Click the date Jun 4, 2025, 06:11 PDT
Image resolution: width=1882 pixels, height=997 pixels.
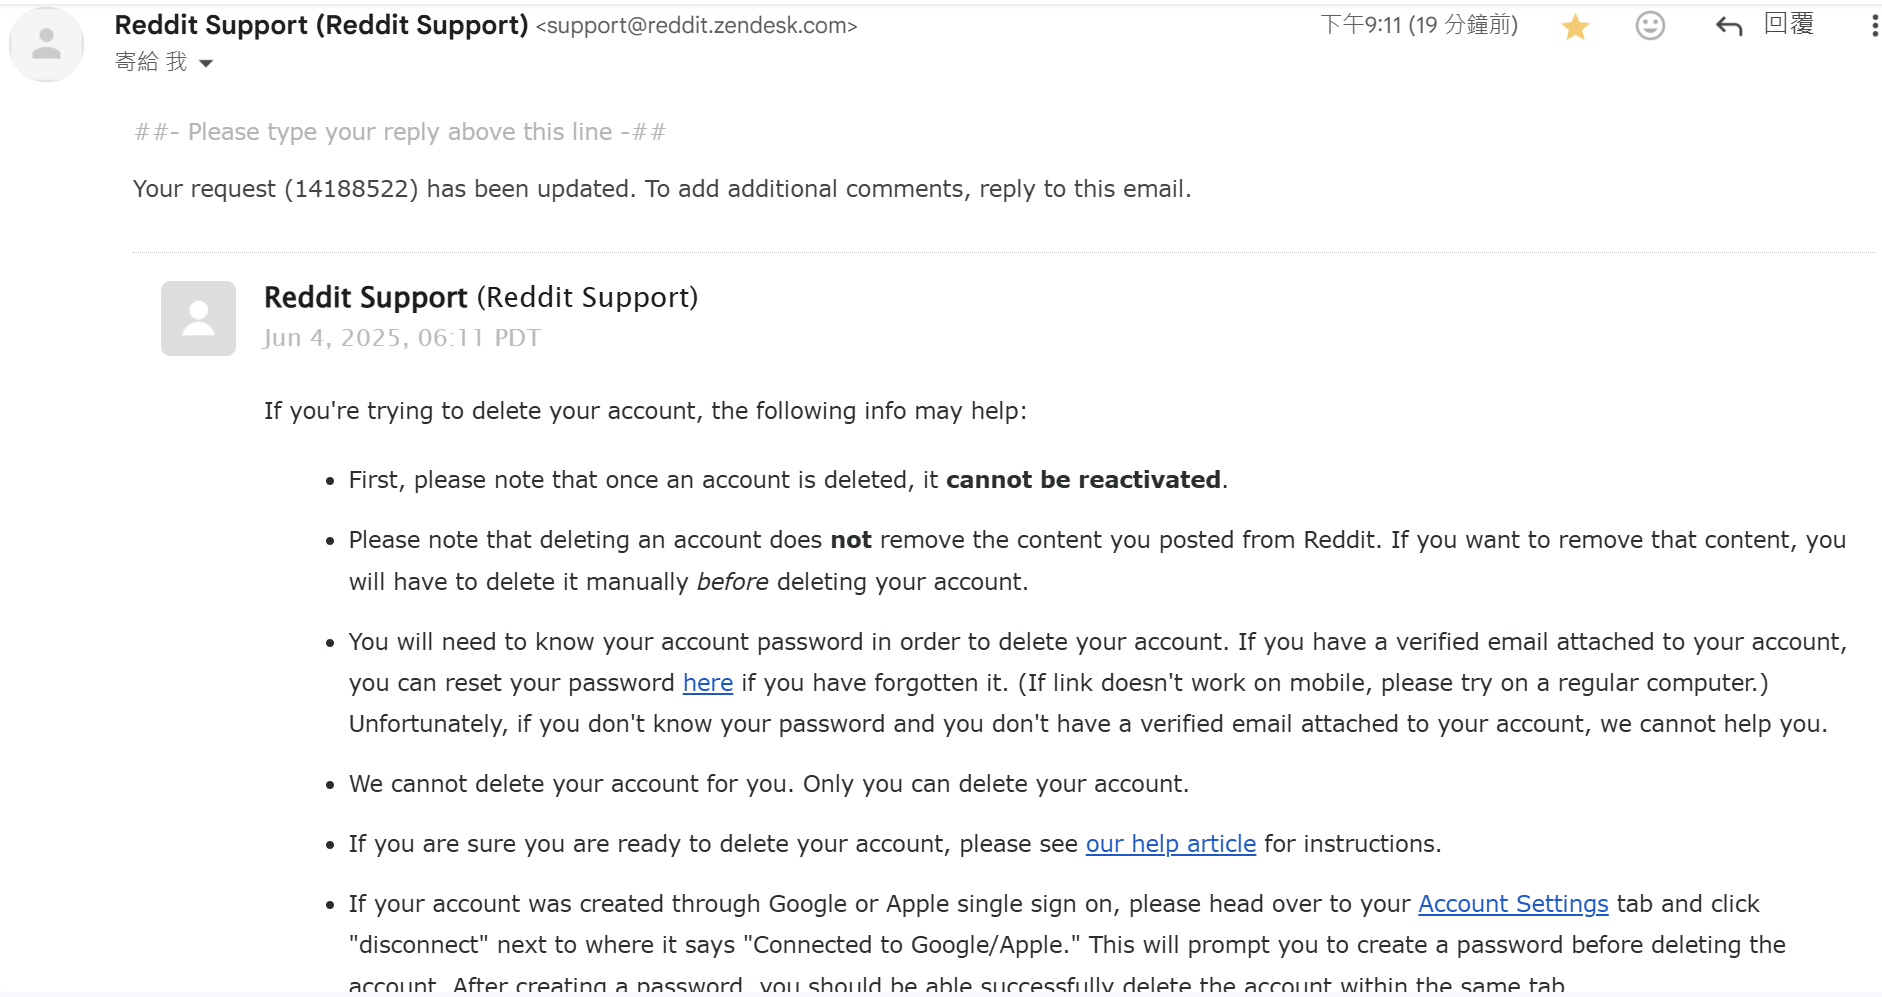[402, 338]
